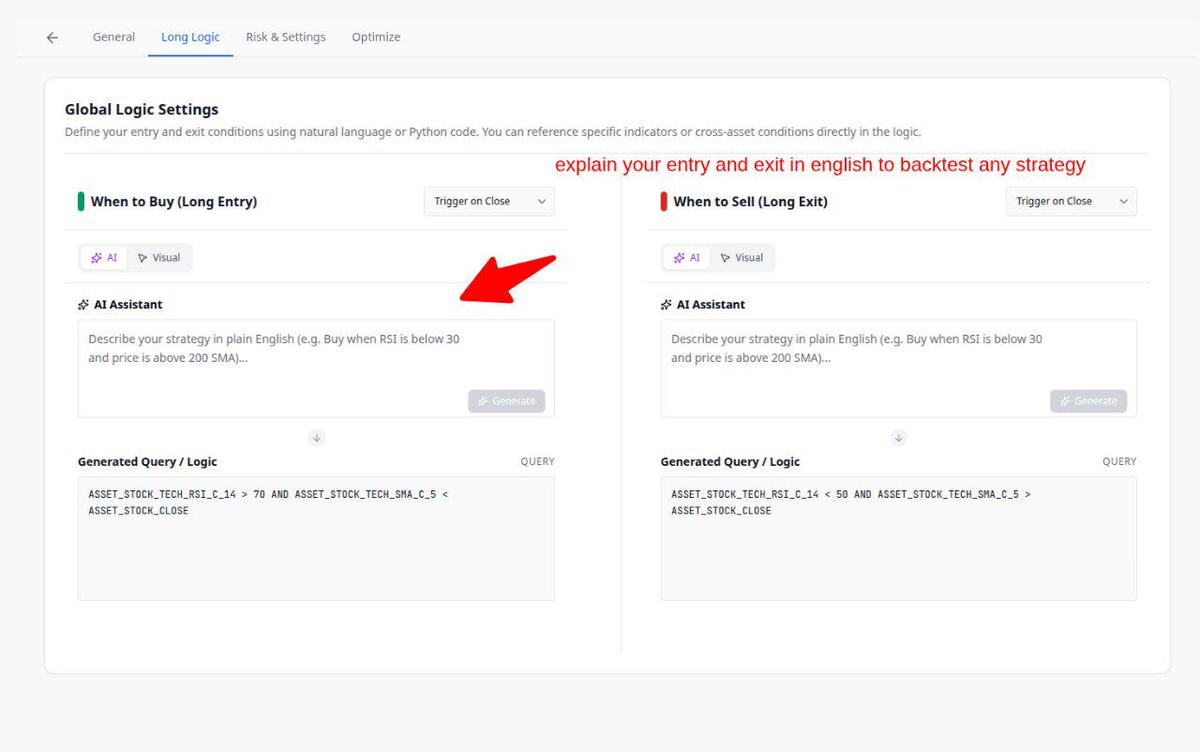1200x752 pixels.
Task: Click Generate button under Long Exit
Action: pyautogui.click(x=1088, y=401)
